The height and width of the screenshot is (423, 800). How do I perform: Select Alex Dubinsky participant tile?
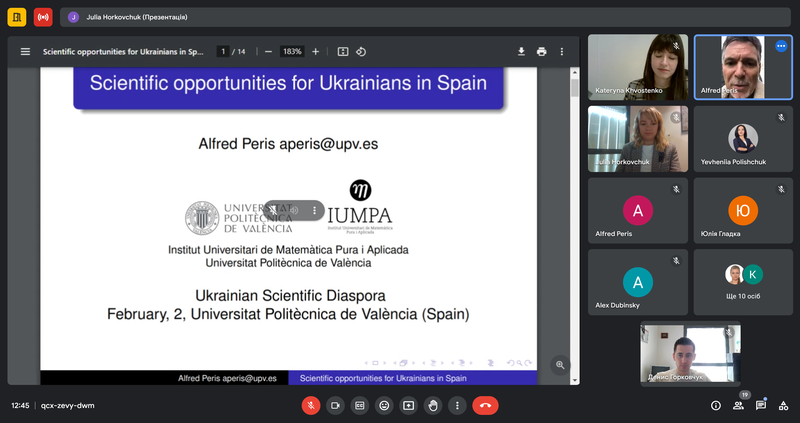tap(638, 282)
